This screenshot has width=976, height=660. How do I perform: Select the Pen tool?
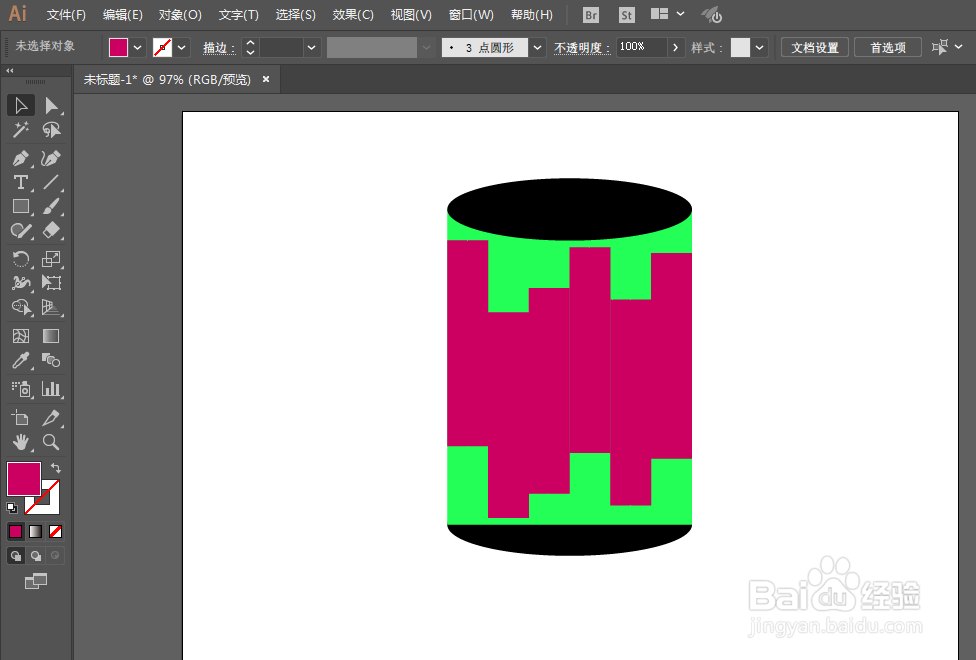(x=20, y=158)
